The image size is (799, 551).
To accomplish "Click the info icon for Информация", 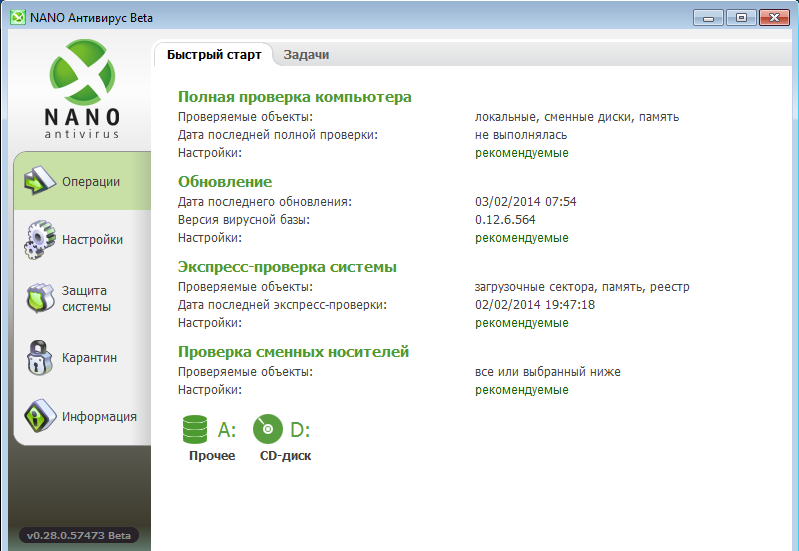I will (x=38, y=416).
